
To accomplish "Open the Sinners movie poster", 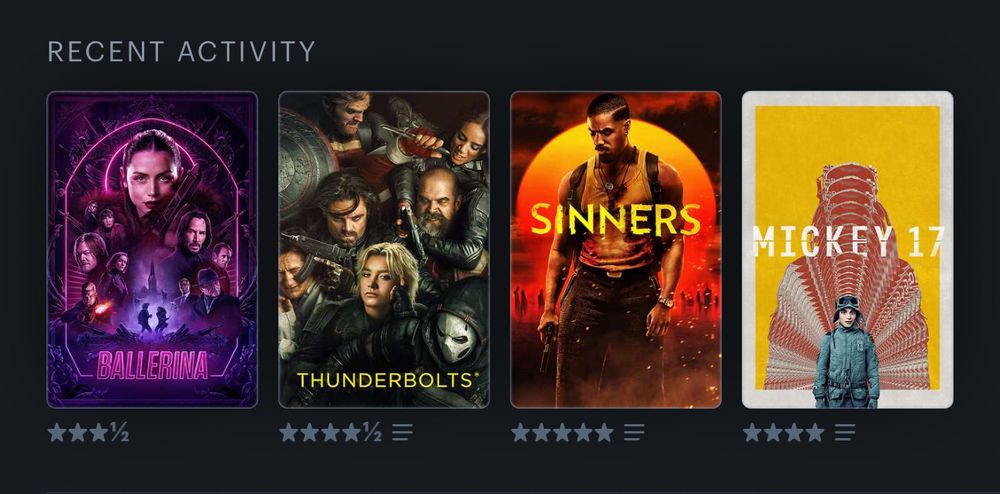I will [615, 249].
